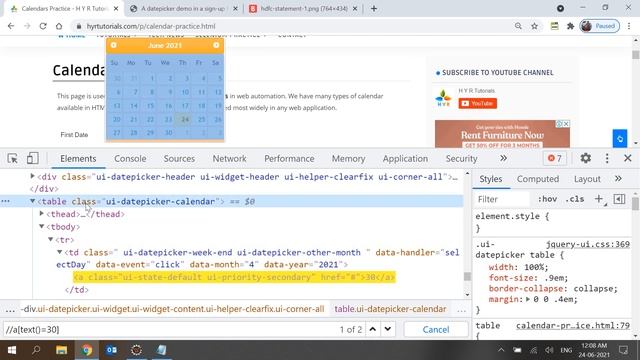Screen dimensions: 640x360
Task: Pick date 10 in the calendar
Action: (185, 92)
